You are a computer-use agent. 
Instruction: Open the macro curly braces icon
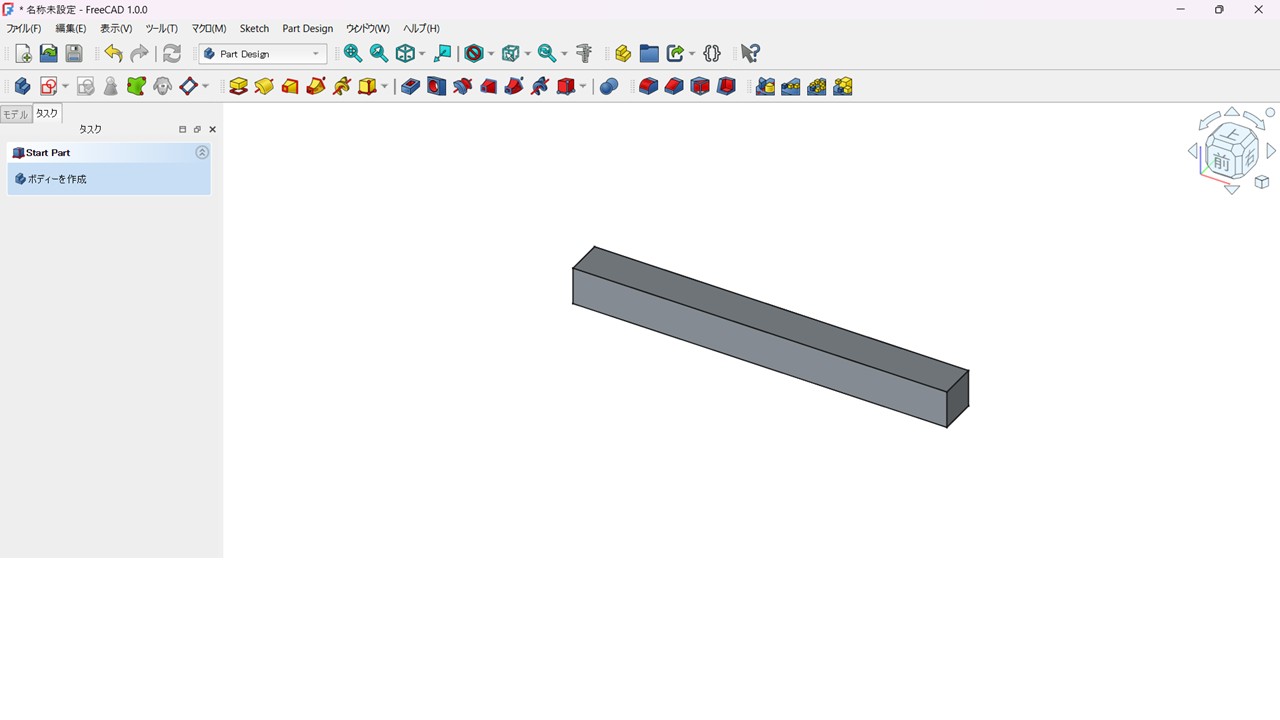point(712,54)
